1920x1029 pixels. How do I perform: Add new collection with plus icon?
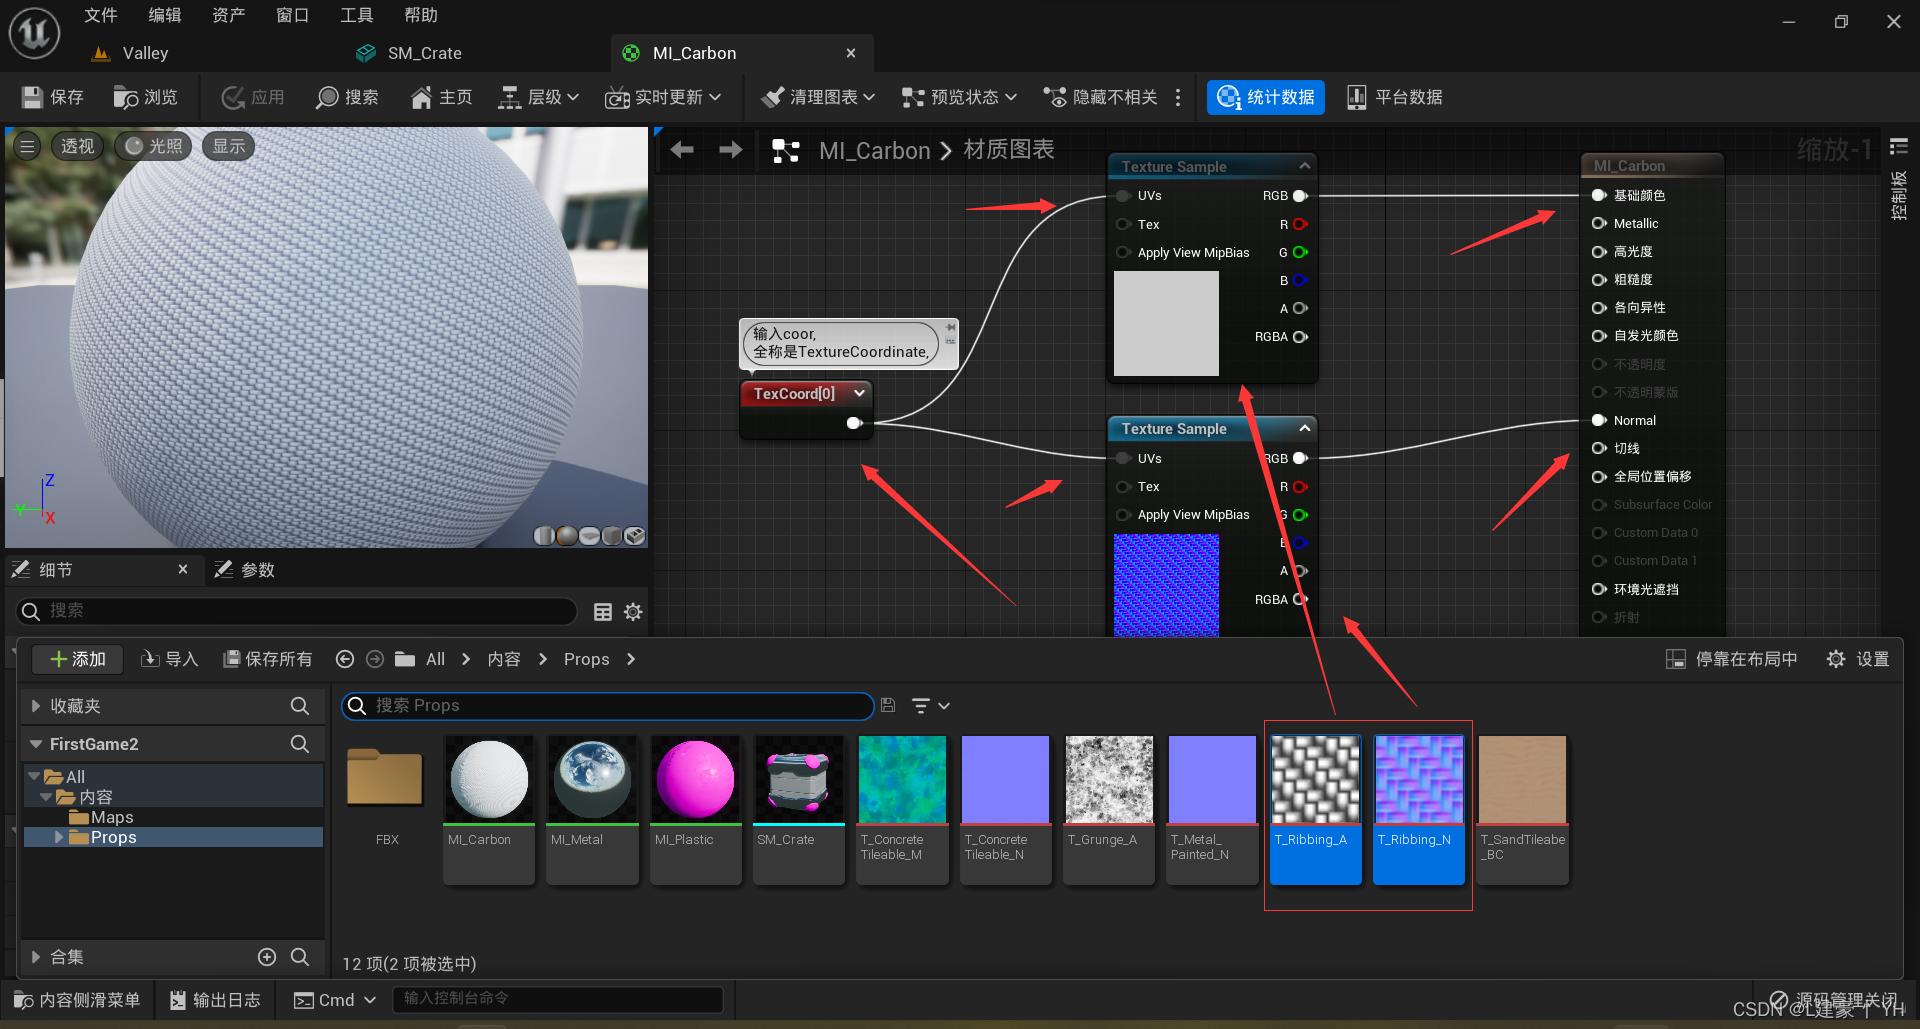tap(267, 957)
